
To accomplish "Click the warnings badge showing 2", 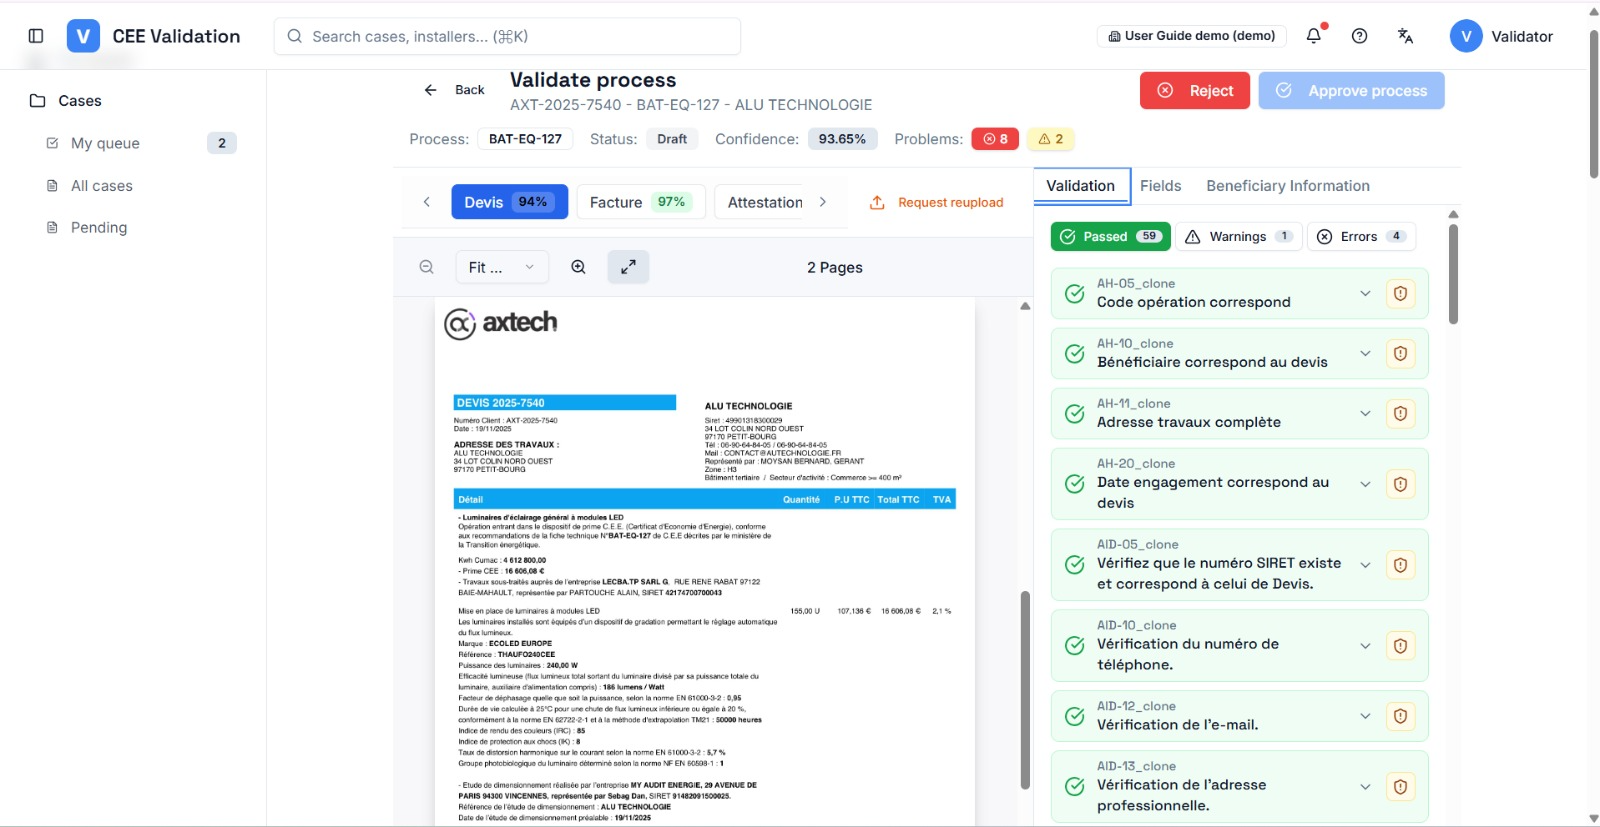I will (x=1051, y=139).
